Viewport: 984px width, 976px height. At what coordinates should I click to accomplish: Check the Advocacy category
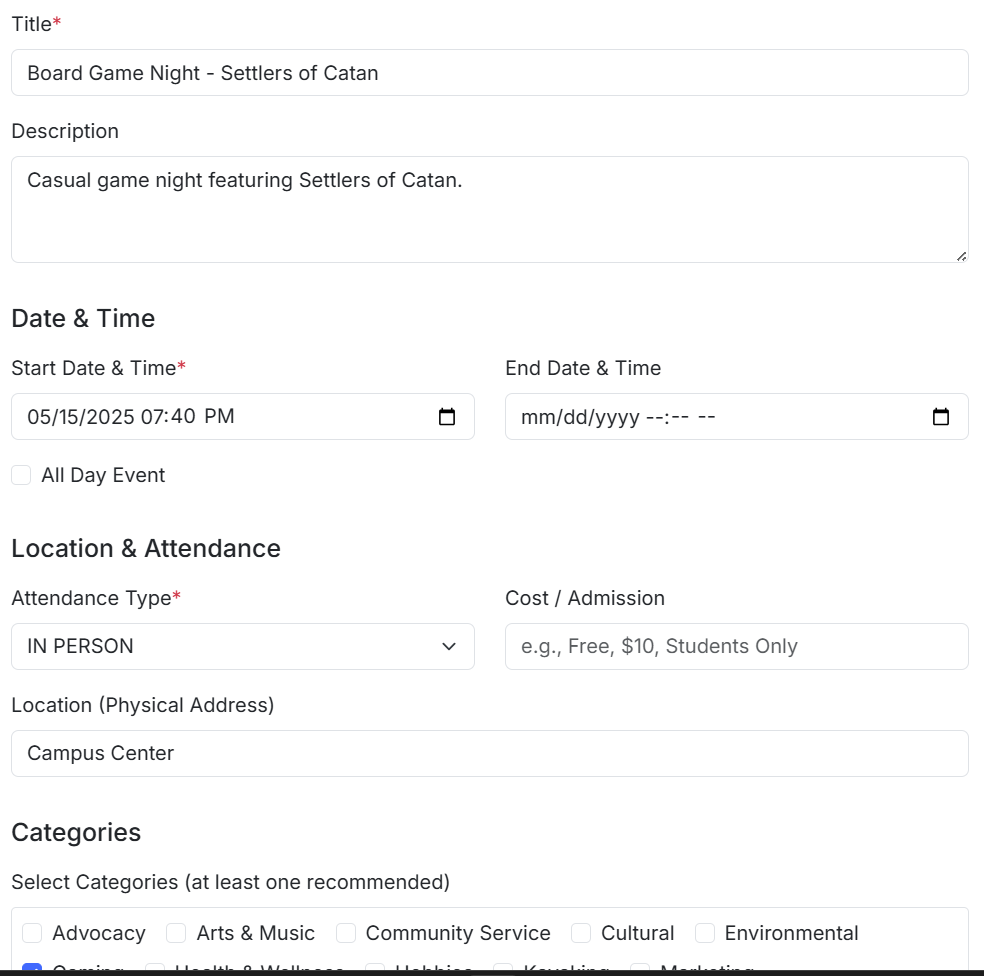pyautogui.click(x=32, y=933)
